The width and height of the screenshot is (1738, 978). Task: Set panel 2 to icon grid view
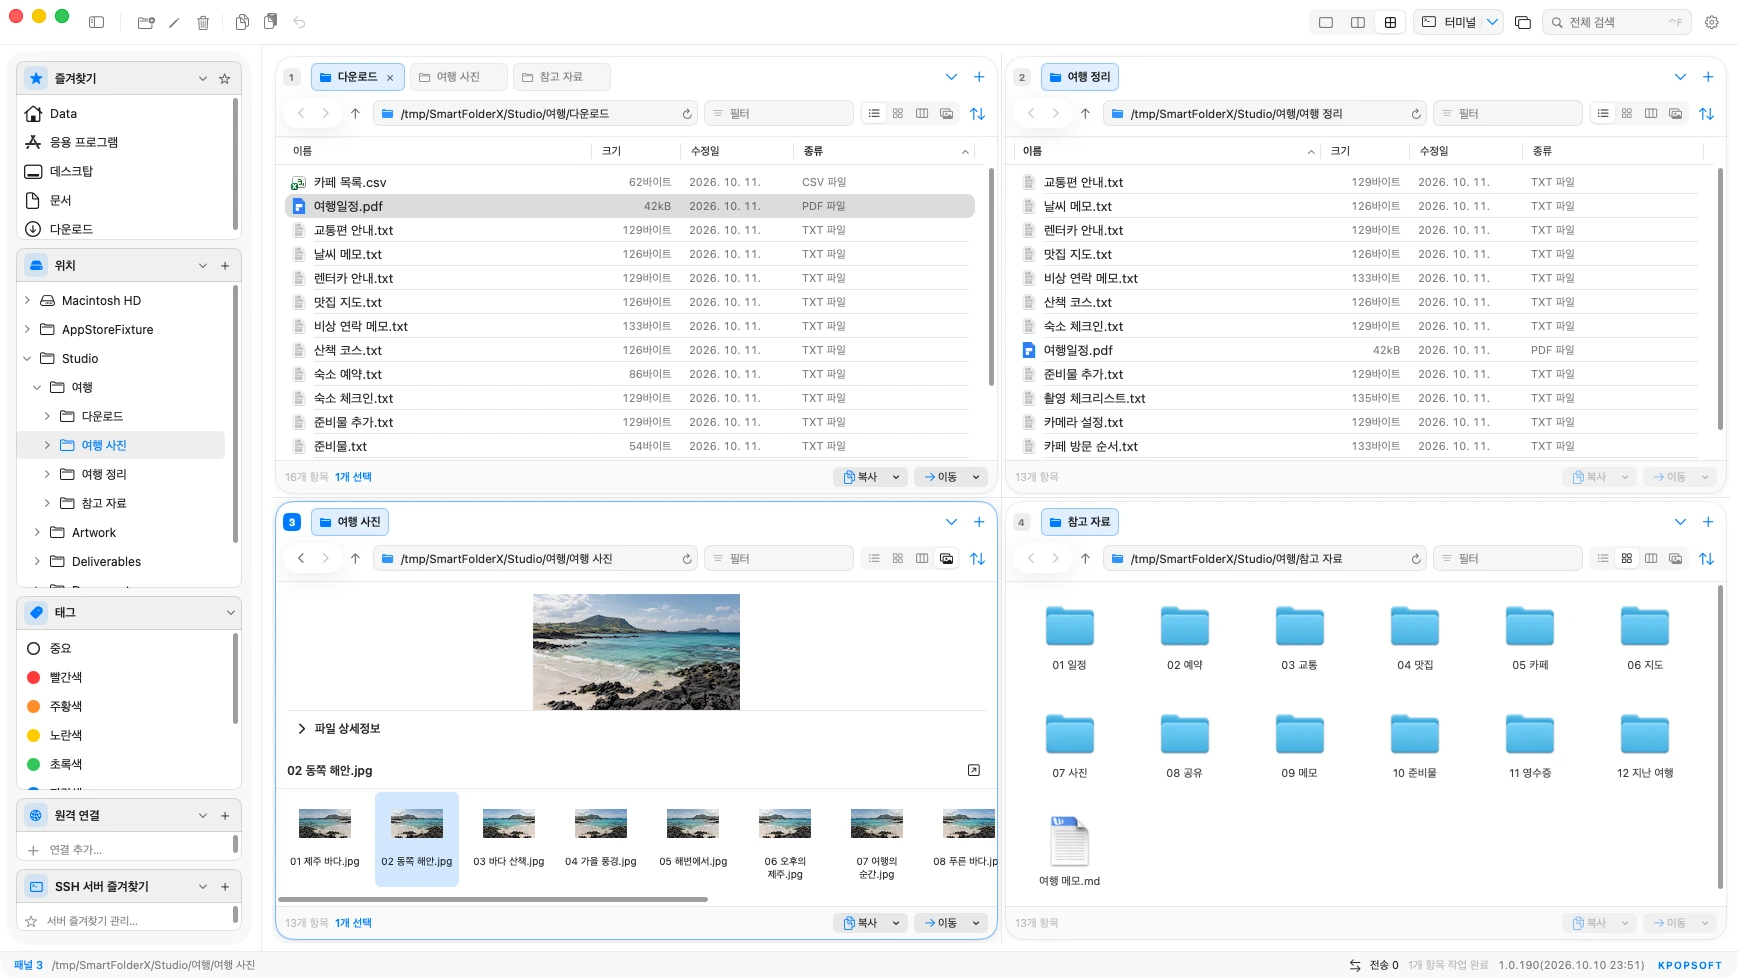coord(1627,114)
